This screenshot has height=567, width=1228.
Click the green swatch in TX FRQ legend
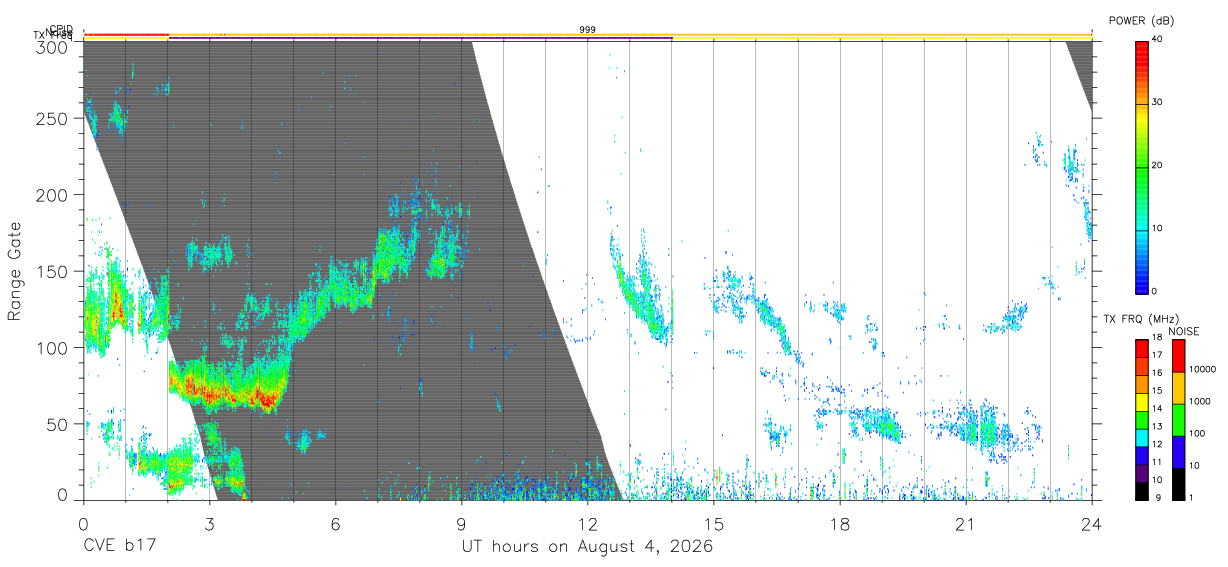tap(1141, 418)
